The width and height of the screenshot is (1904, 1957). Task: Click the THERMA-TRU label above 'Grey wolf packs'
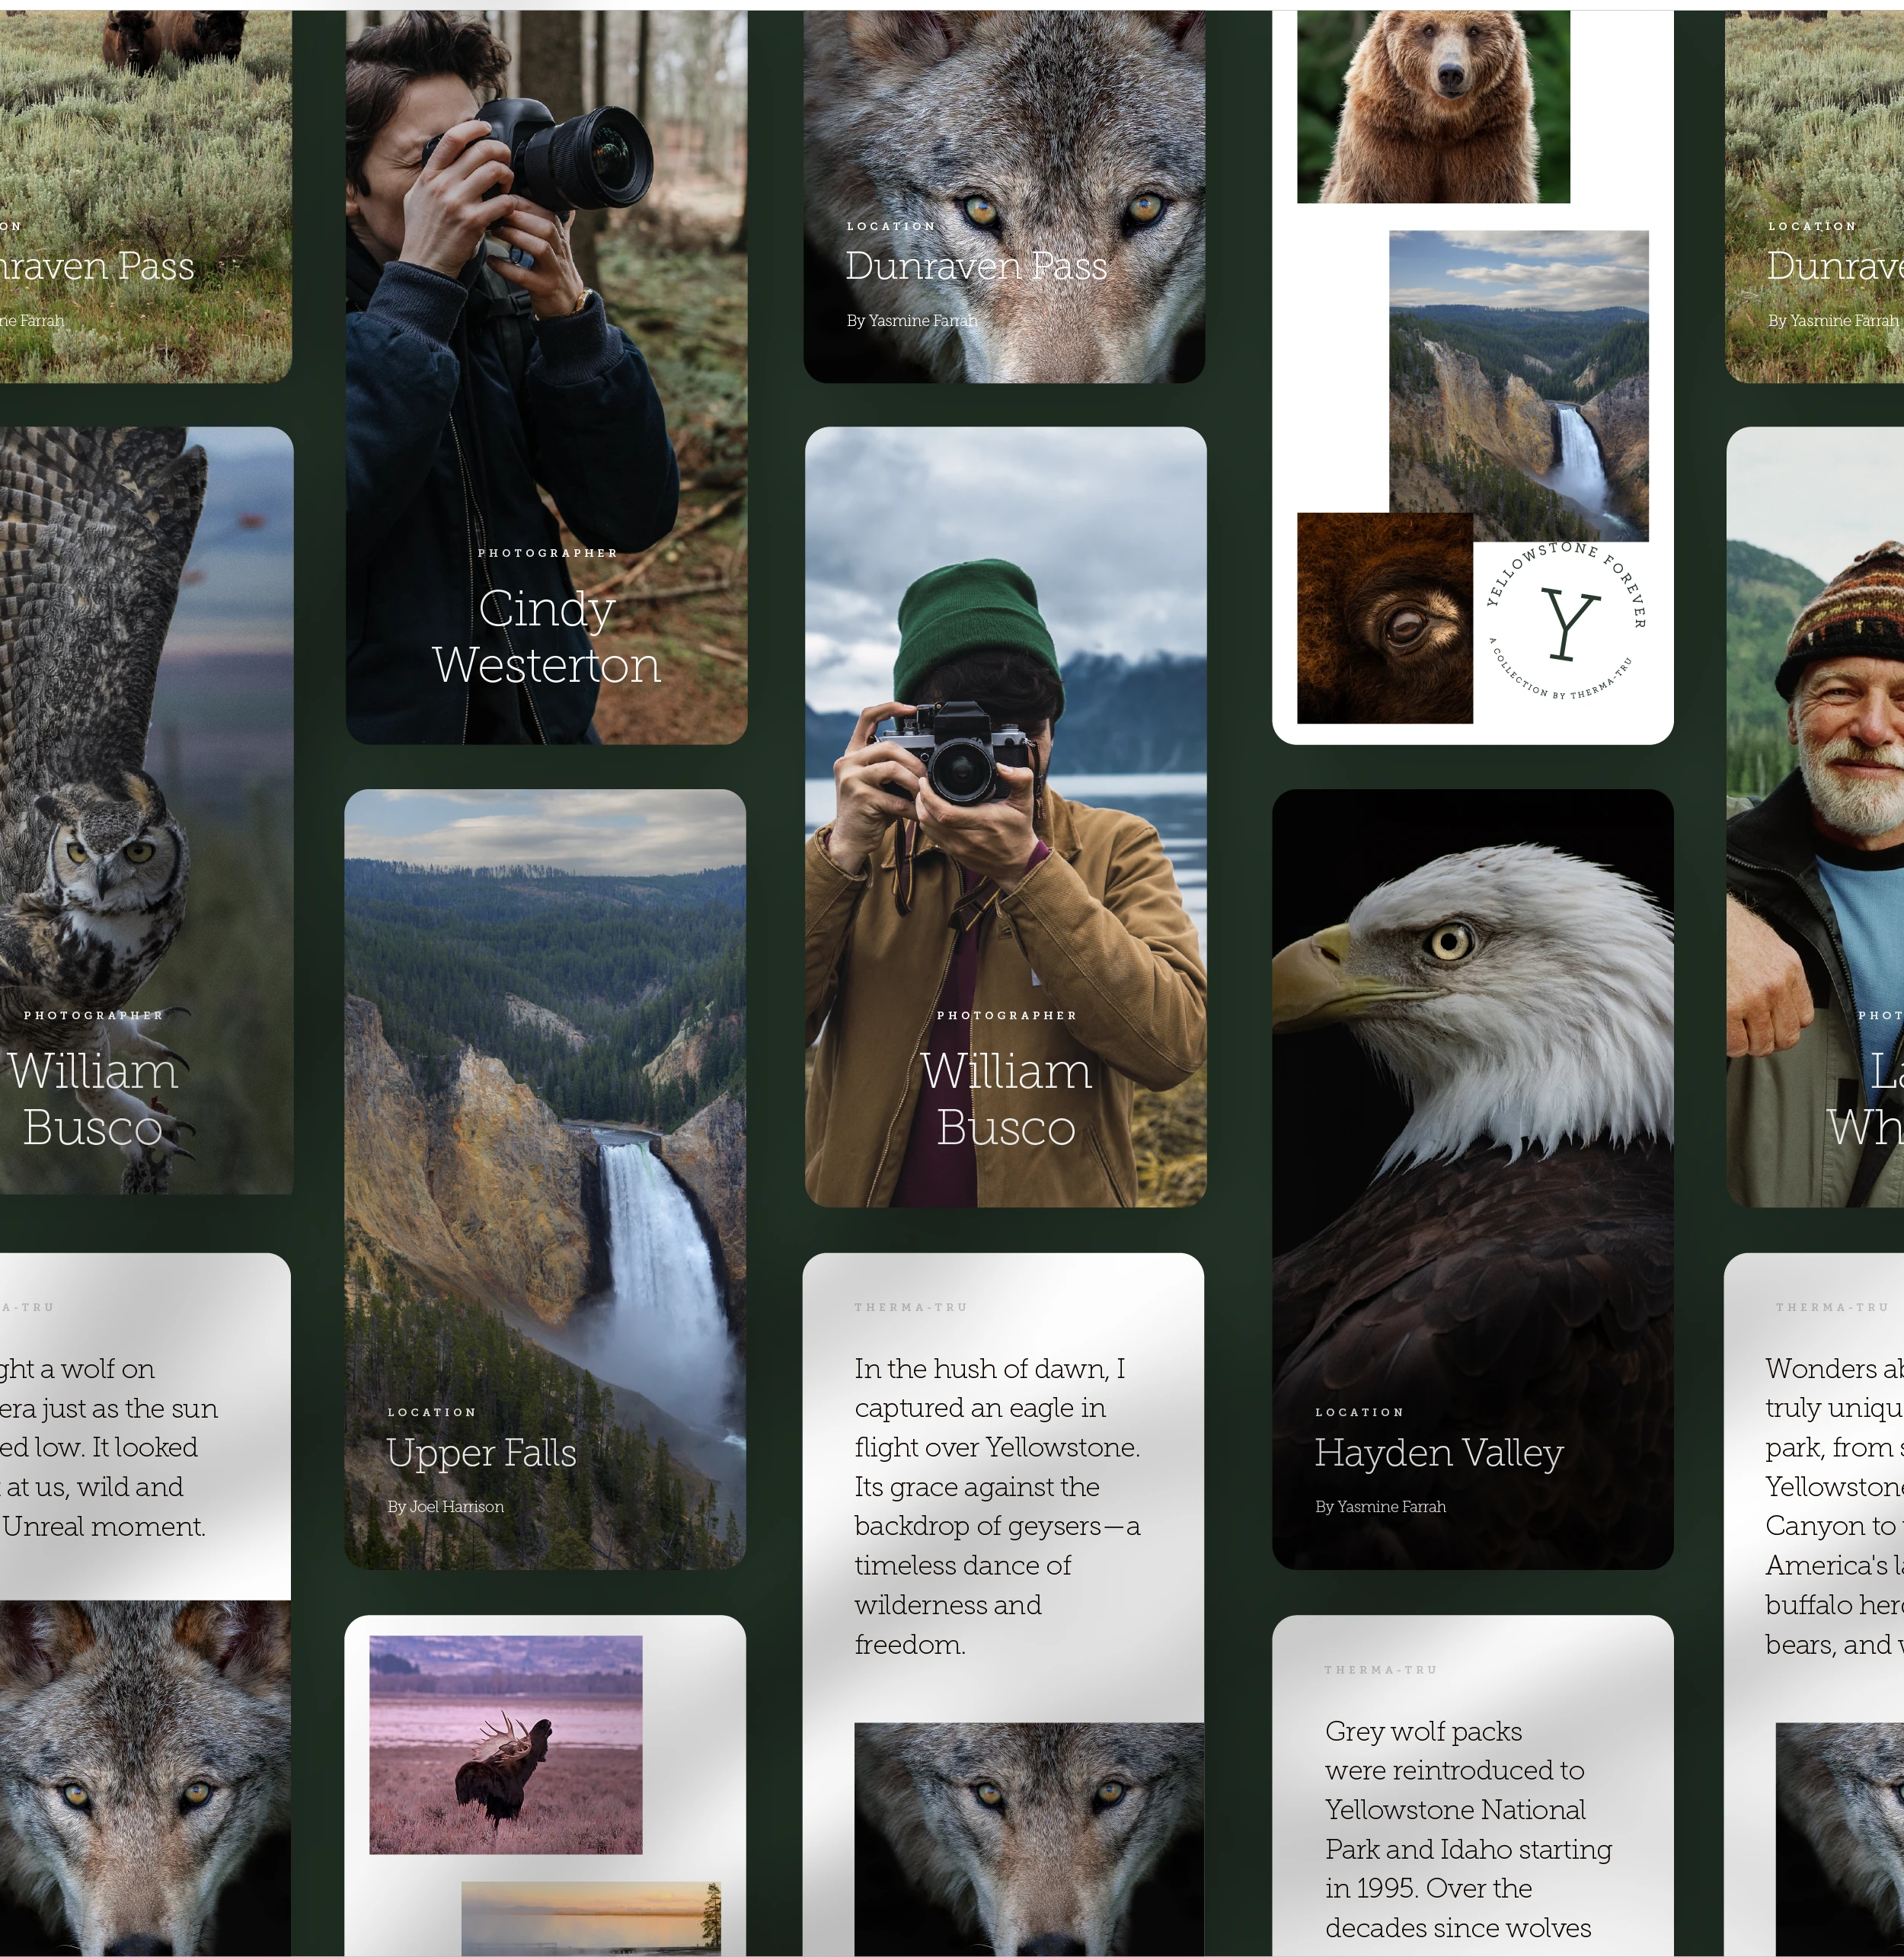pyautogui.click(x=1380, y=1669)
